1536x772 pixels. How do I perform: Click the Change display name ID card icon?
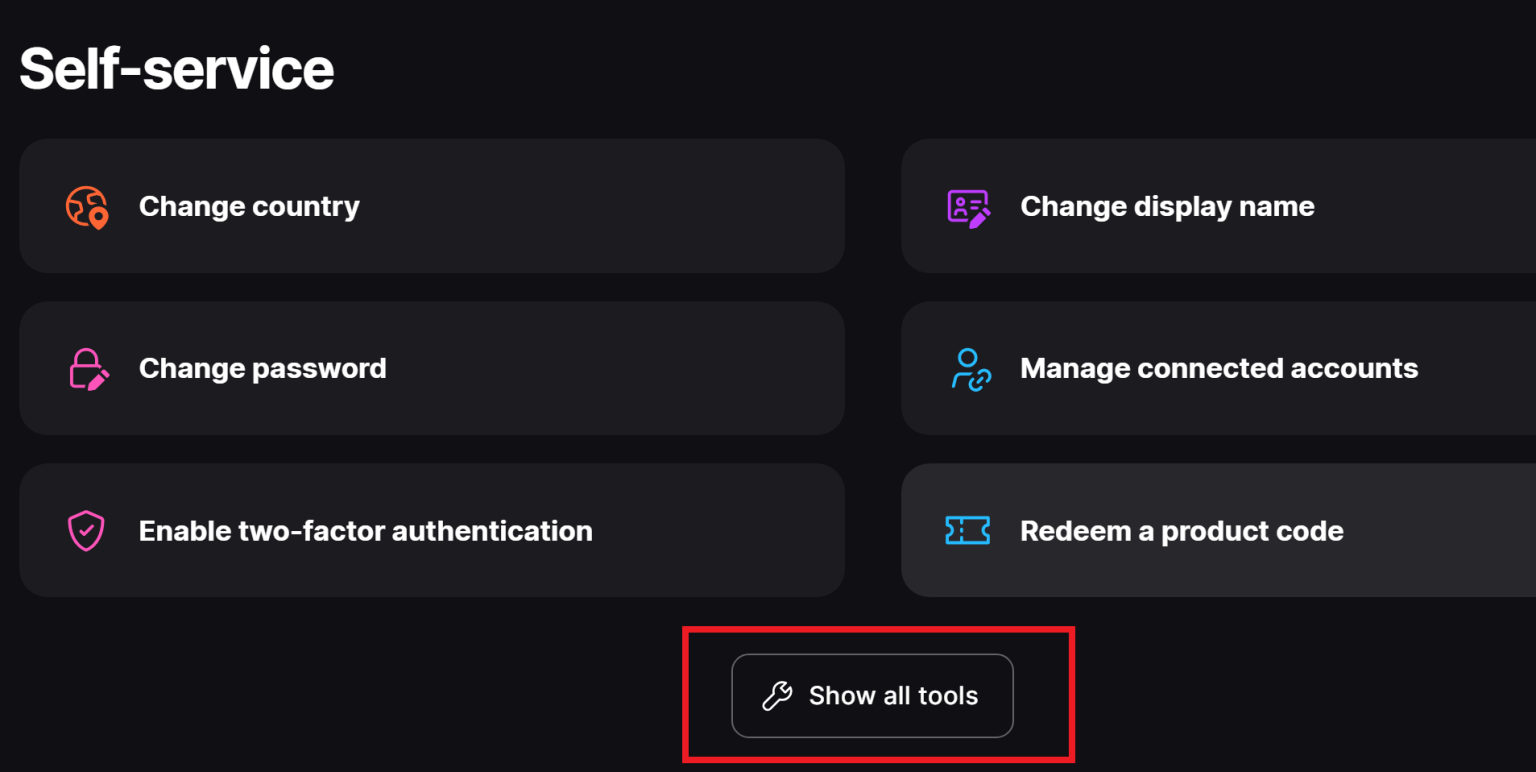coord(967,206)
